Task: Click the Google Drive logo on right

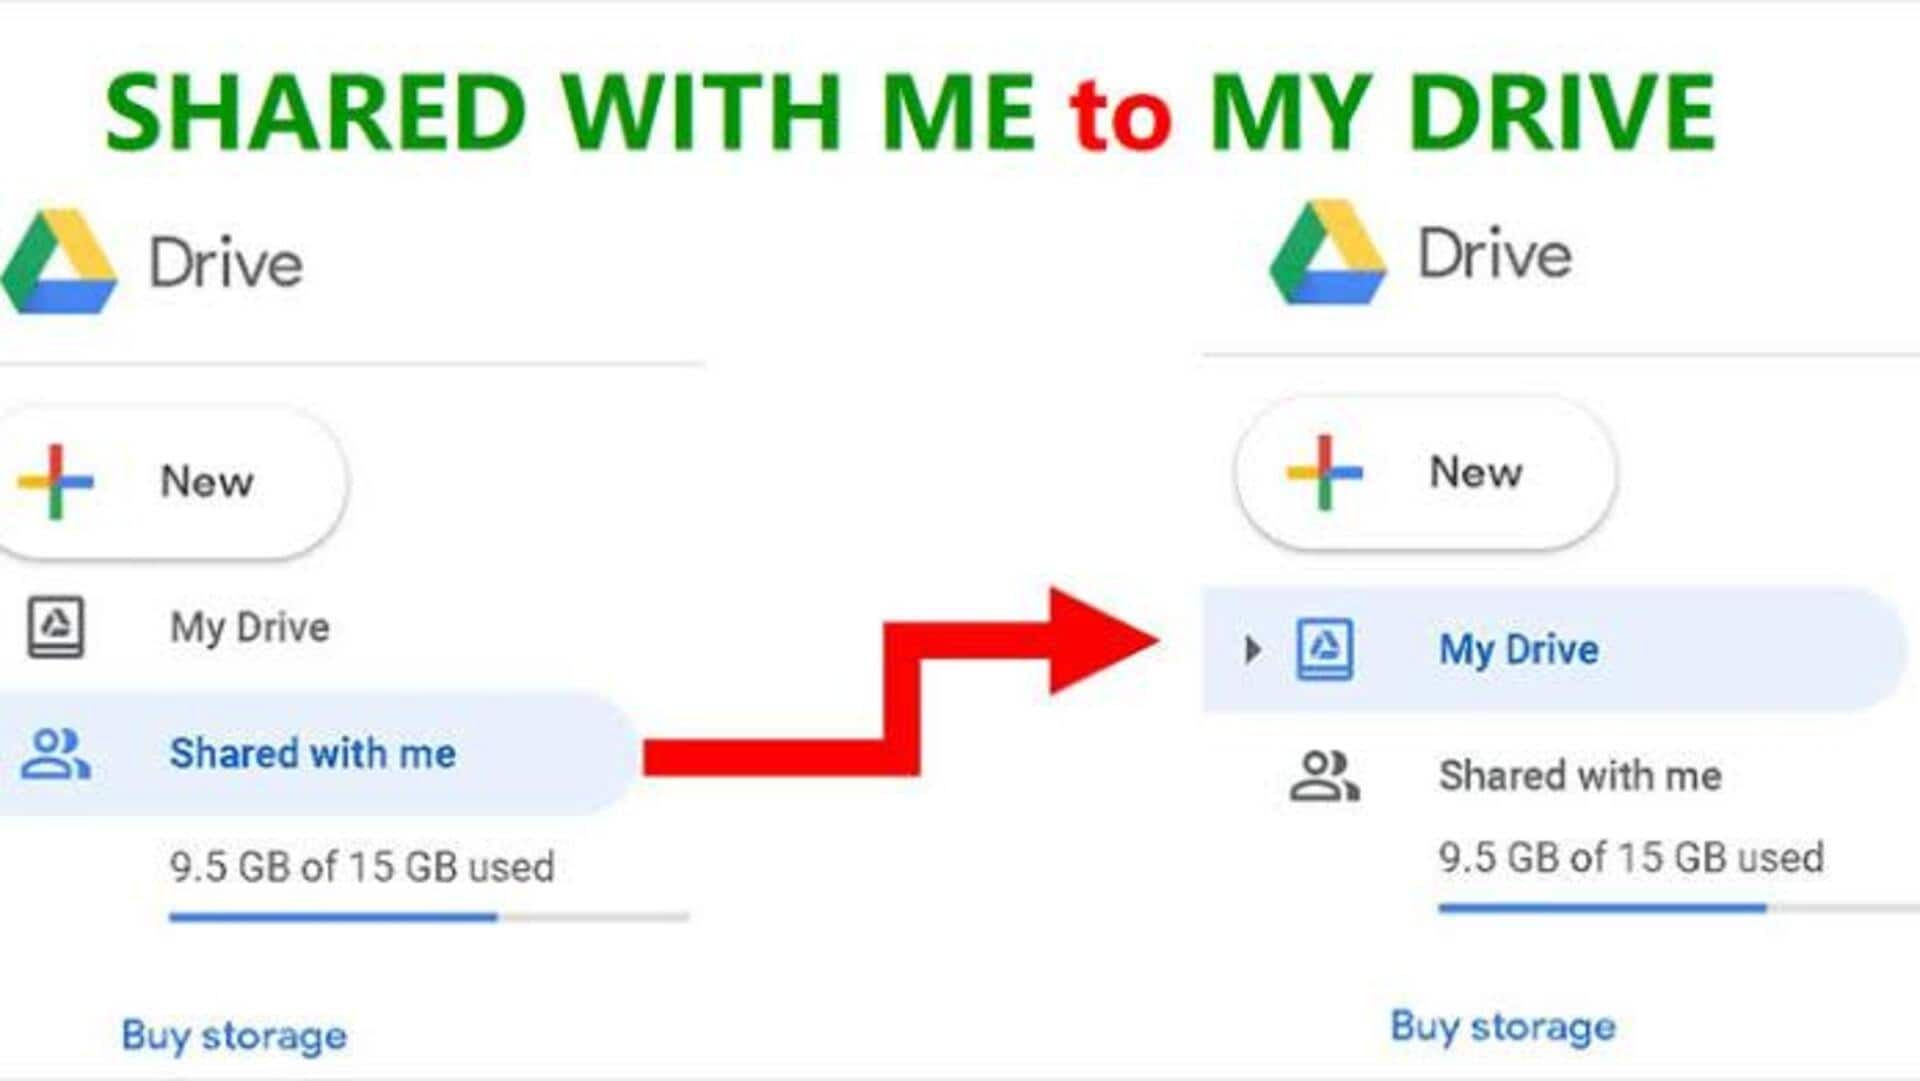Action: 1325,250
